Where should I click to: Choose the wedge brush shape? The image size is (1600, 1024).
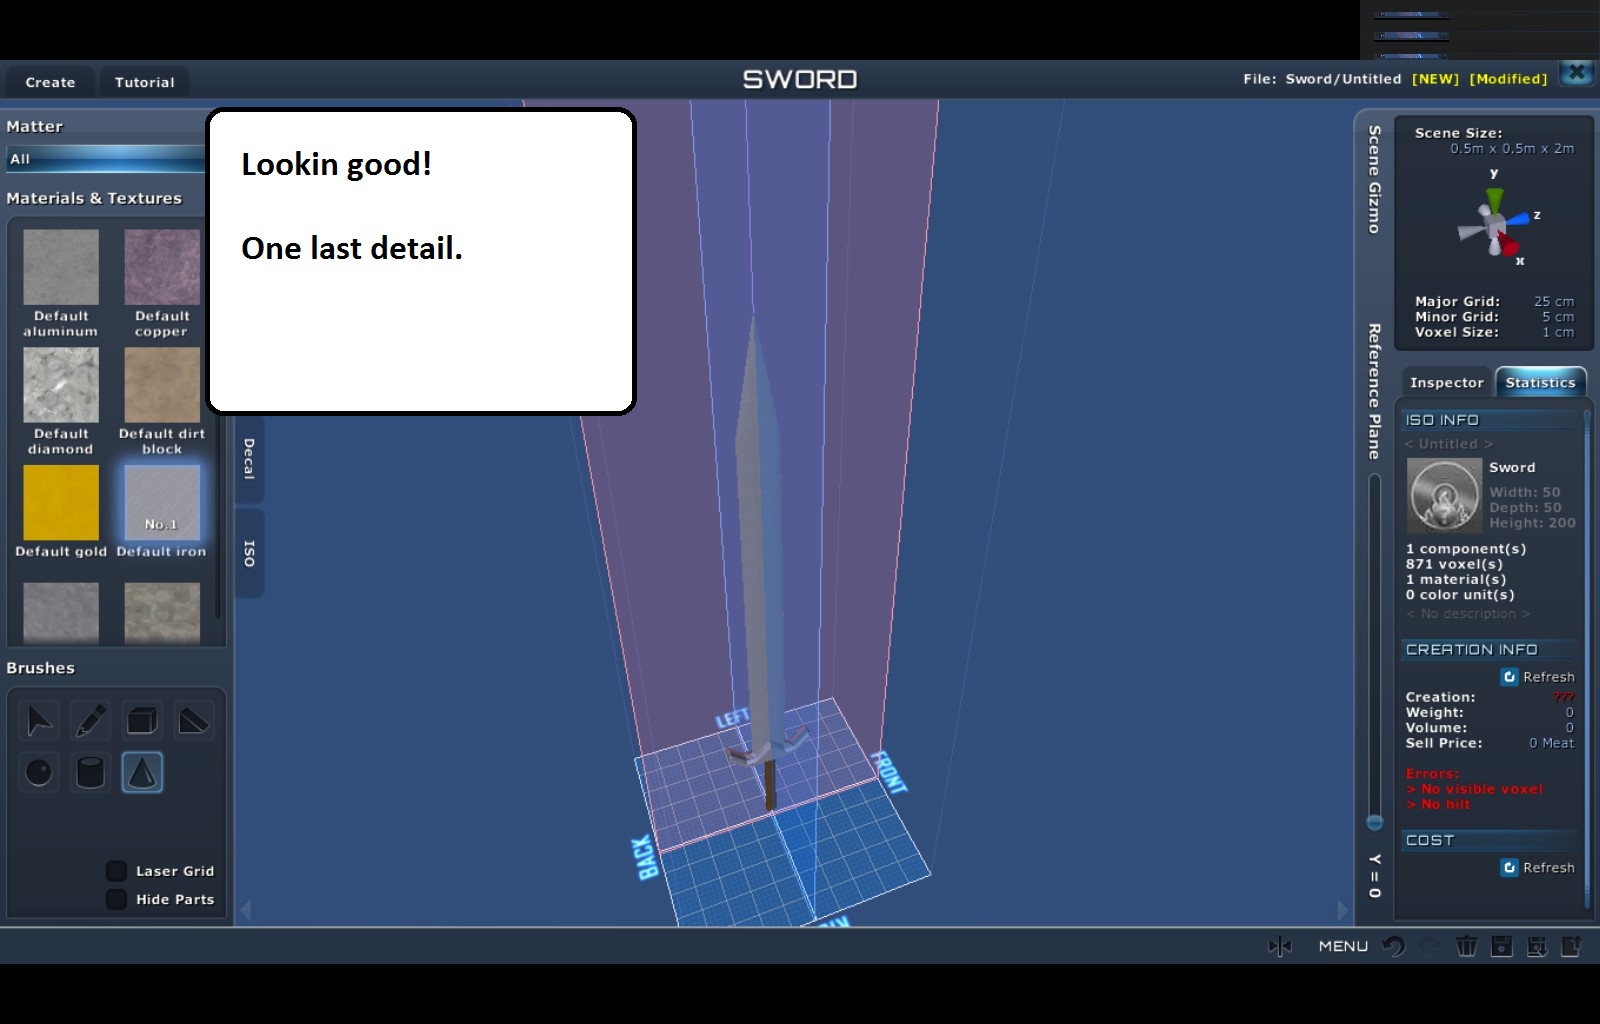pos(193,720)
